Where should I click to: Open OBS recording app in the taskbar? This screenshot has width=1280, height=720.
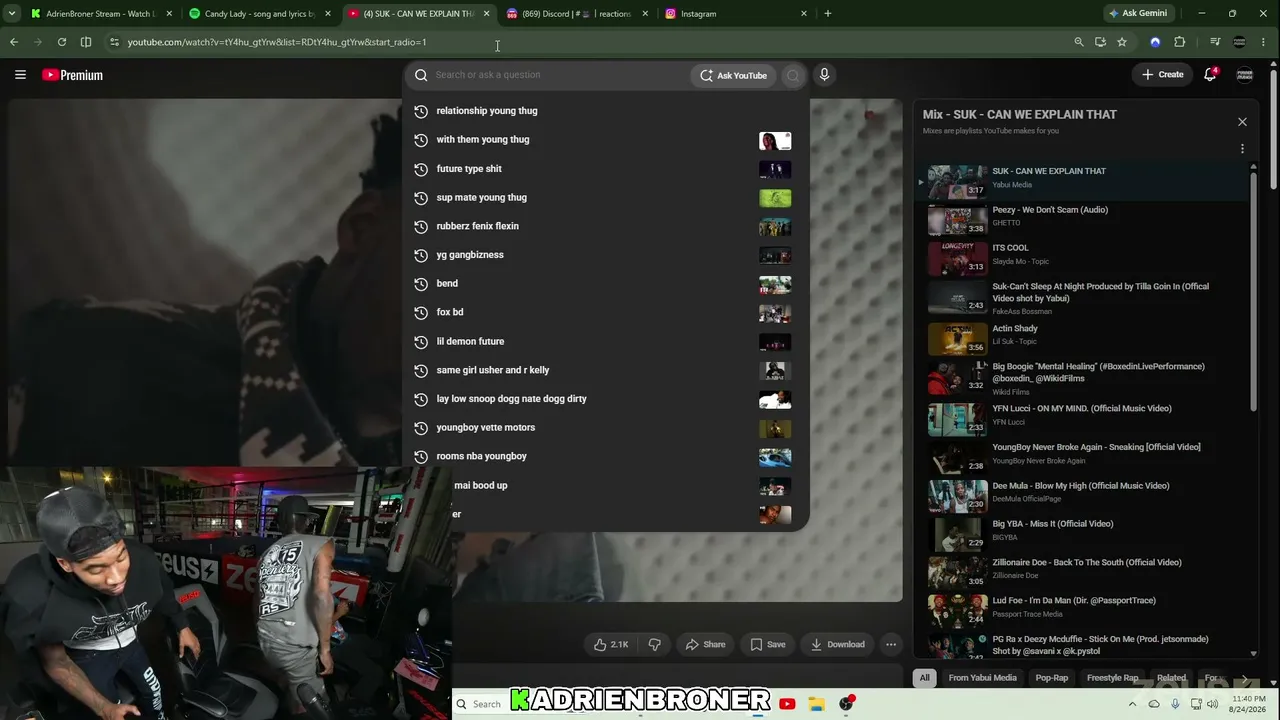847,704
